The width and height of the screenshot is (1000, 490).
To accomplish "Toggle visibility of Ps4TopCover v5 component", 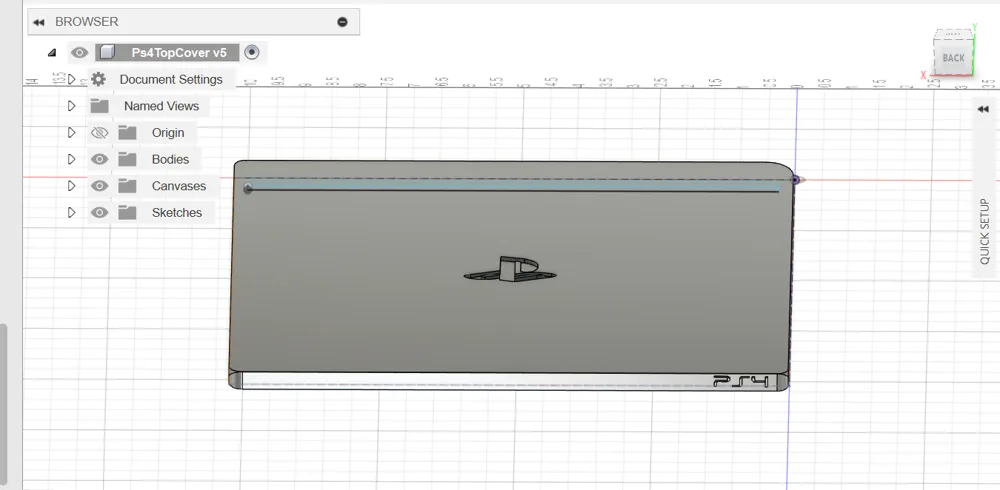I will click(x=79, y=53).
